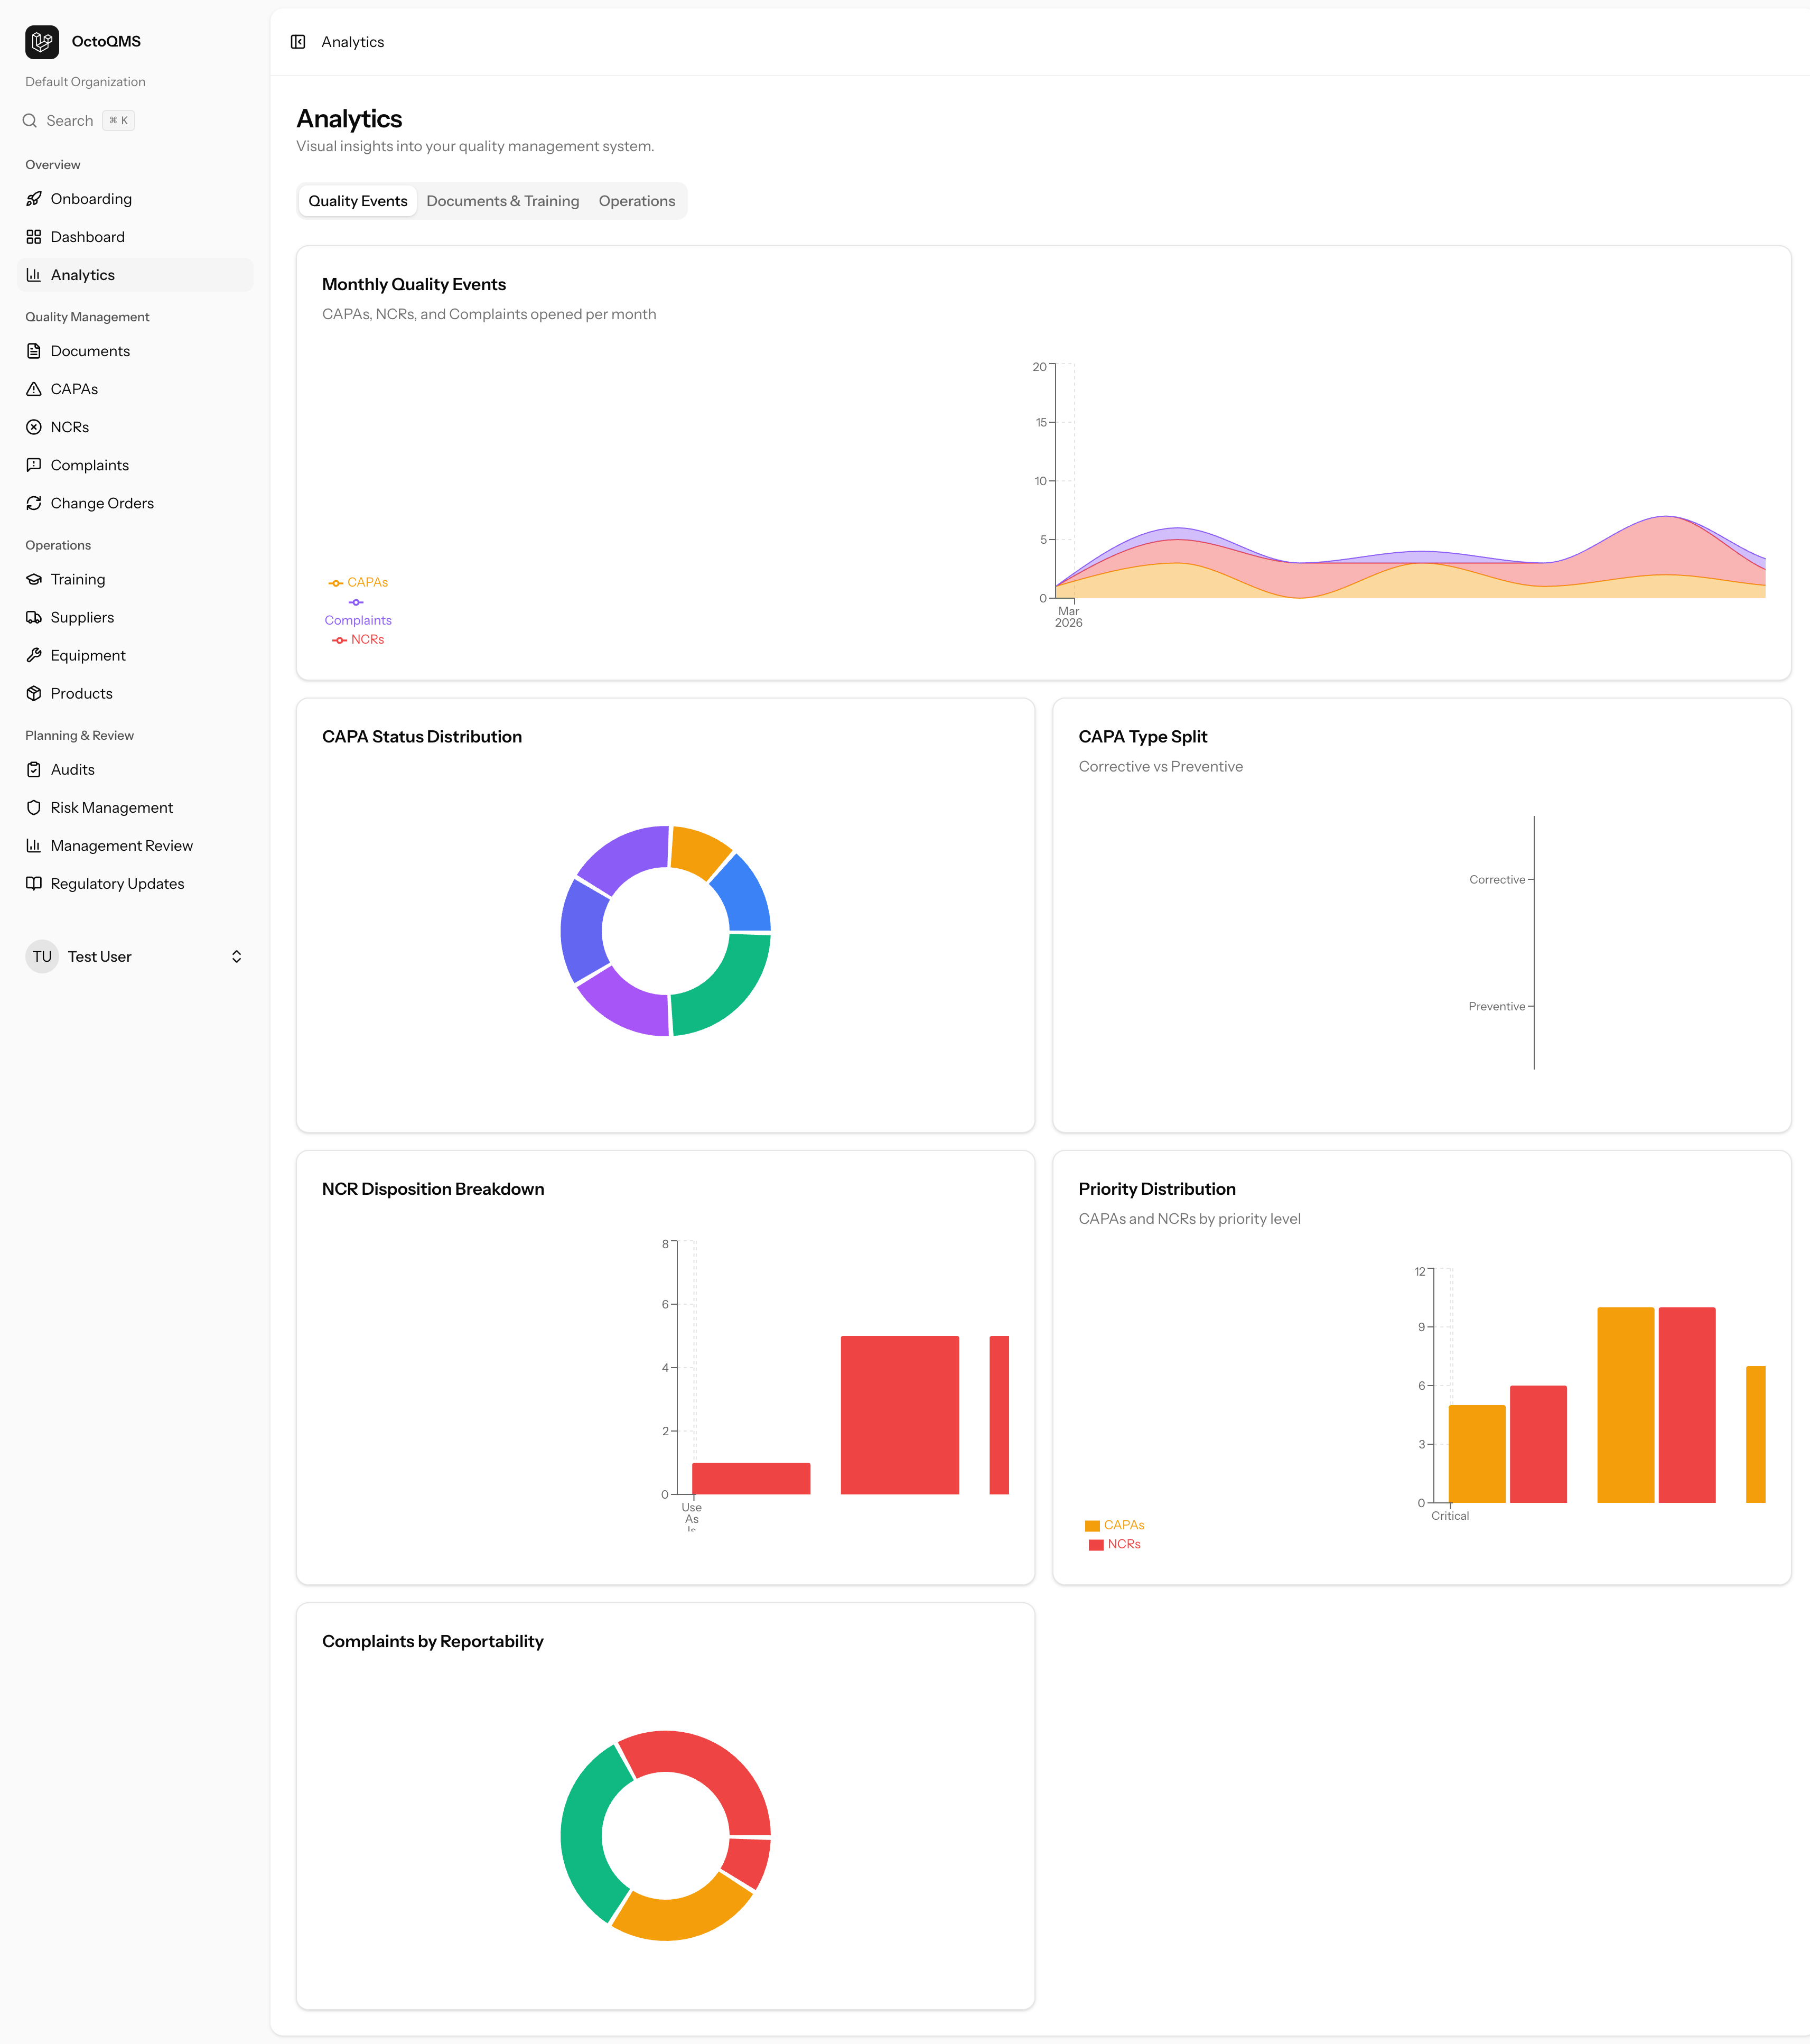This screenshot has width=1810, height=2044.
Task: Click the Audits clipboard icon
Action: (x=34, y=769)
